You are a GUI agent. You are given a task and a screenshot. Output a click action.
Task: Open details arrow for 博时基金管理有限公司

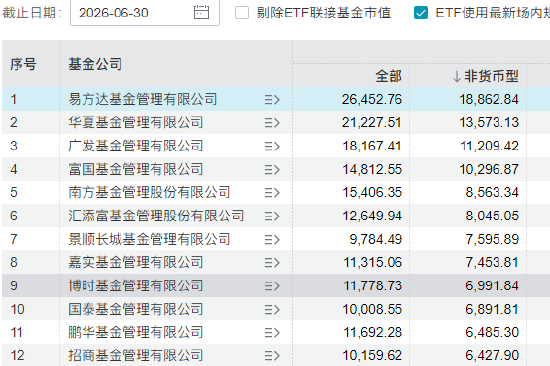click(x=272, y=286)
